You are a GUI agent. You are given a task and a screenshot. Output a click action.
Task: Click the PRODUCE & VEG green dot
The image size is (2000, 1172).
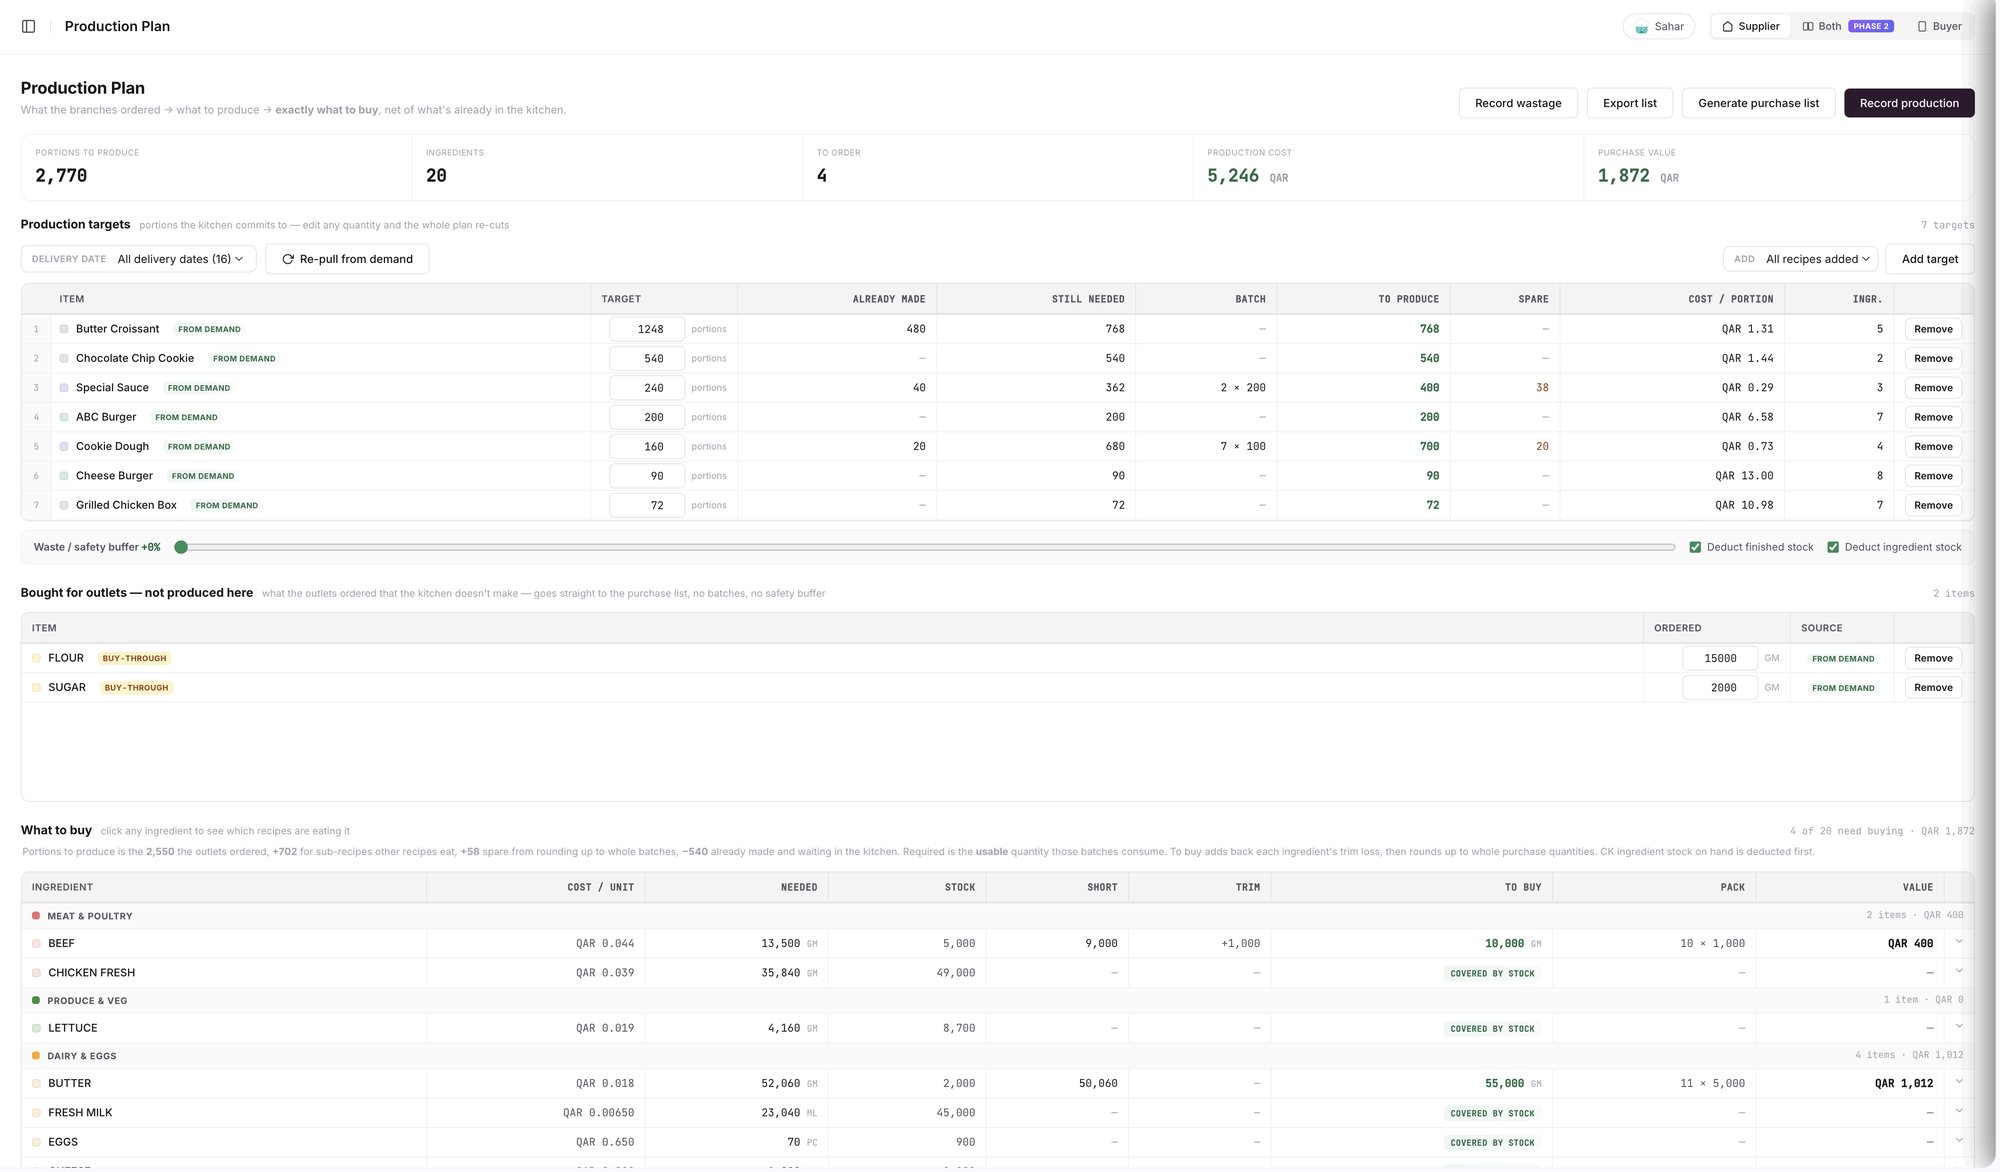[36, 1000]
